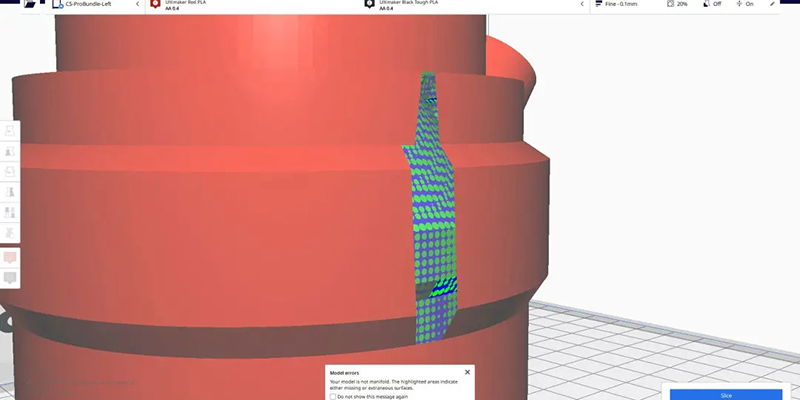Click the adhesion On indicator
This screenshot has height=400, width=800.
pyautogui.click(x=743, y=5)
